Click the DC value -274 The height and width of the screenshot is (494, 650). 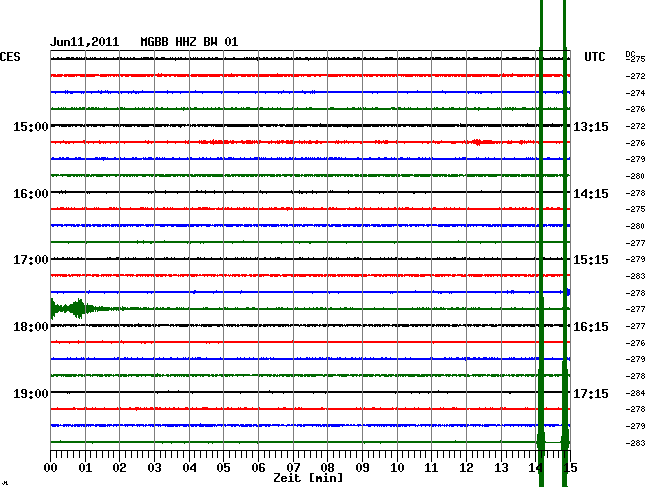635,93
